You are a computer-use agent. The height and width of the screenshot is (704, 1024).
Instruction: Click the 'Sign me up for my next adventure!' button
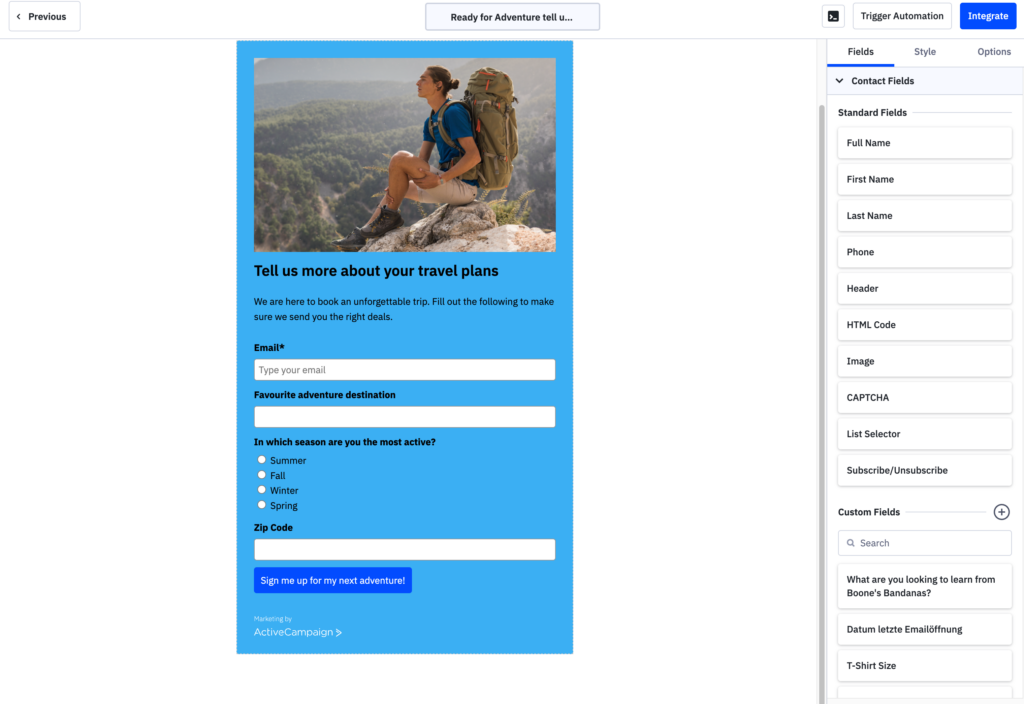coord(332,580)
